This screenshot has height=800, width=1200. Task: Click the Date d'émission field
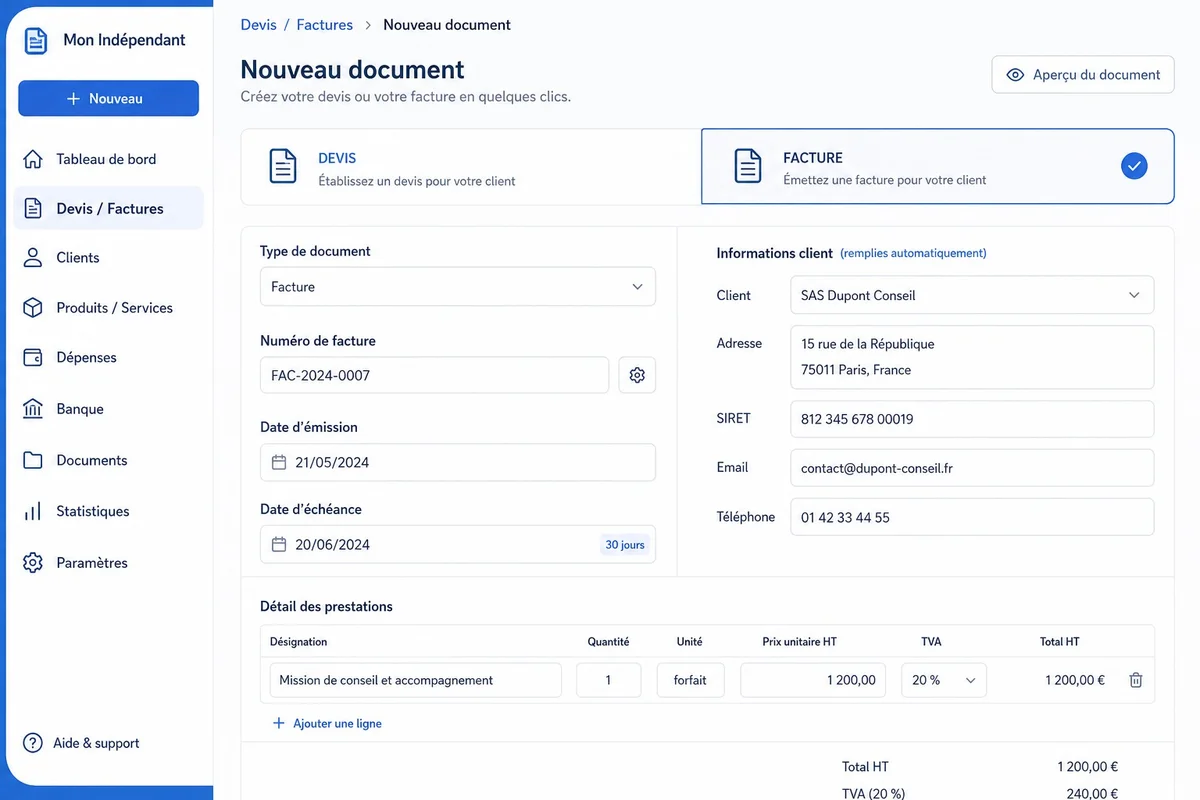(458, 463)
